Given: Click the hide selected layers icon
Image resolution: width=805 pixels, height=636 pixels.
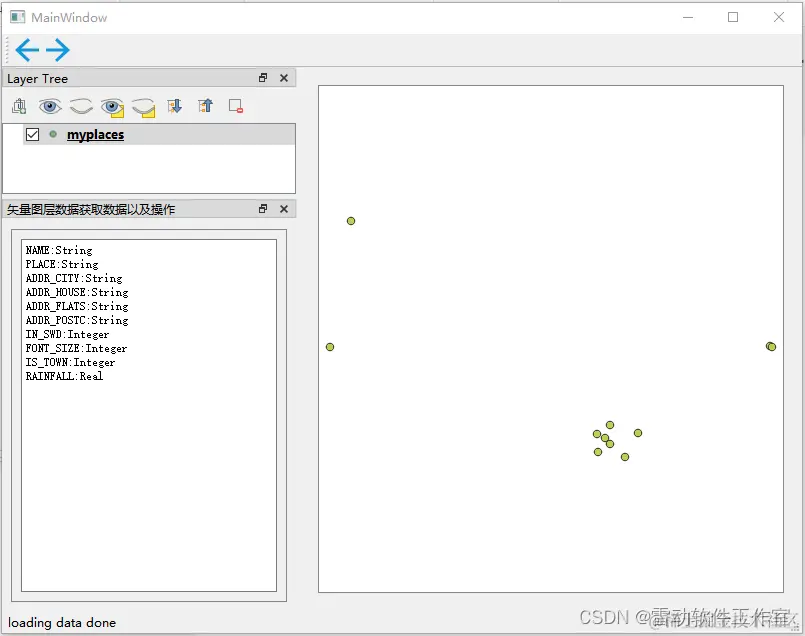Looking at the screenshot, I should pyautogui.click(x=143, y=107).
